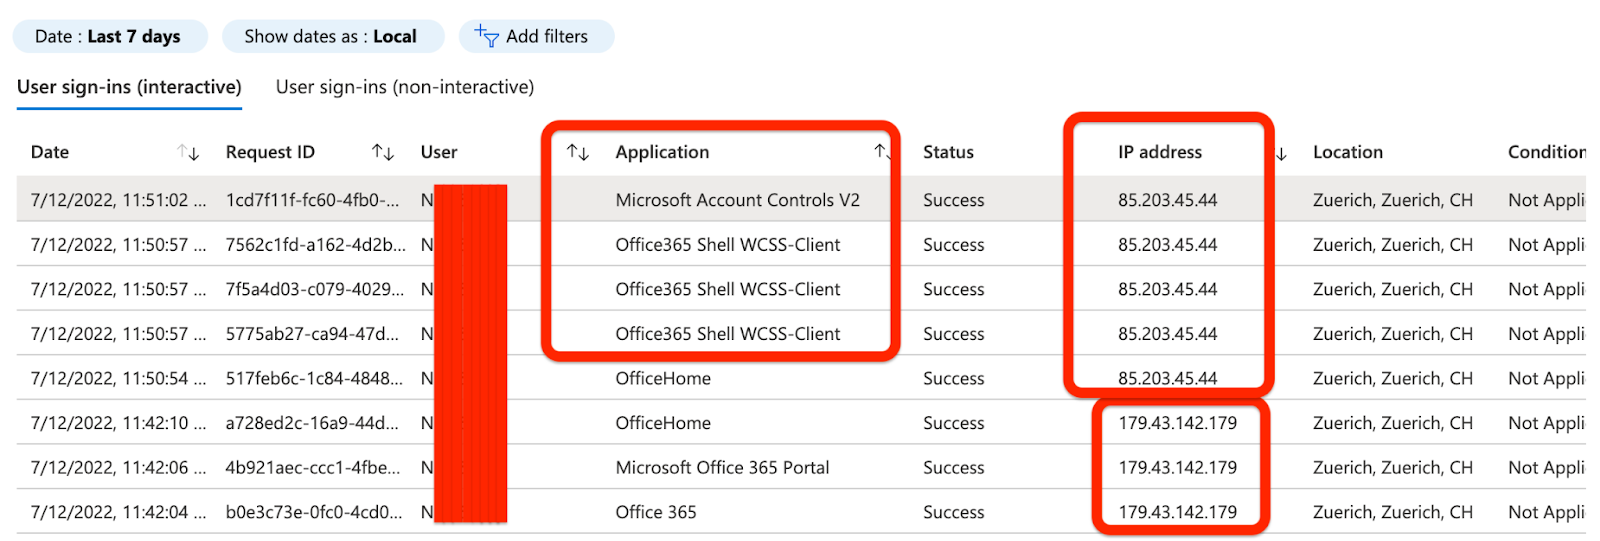Click Zuerich, Zuerich, CH in the a728ed2c row

[1393, 423]
